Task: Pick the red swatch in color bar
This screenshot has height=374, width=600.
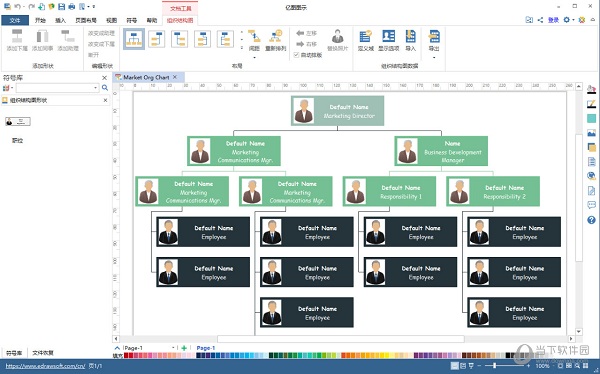Action: [x=126, y=356]
